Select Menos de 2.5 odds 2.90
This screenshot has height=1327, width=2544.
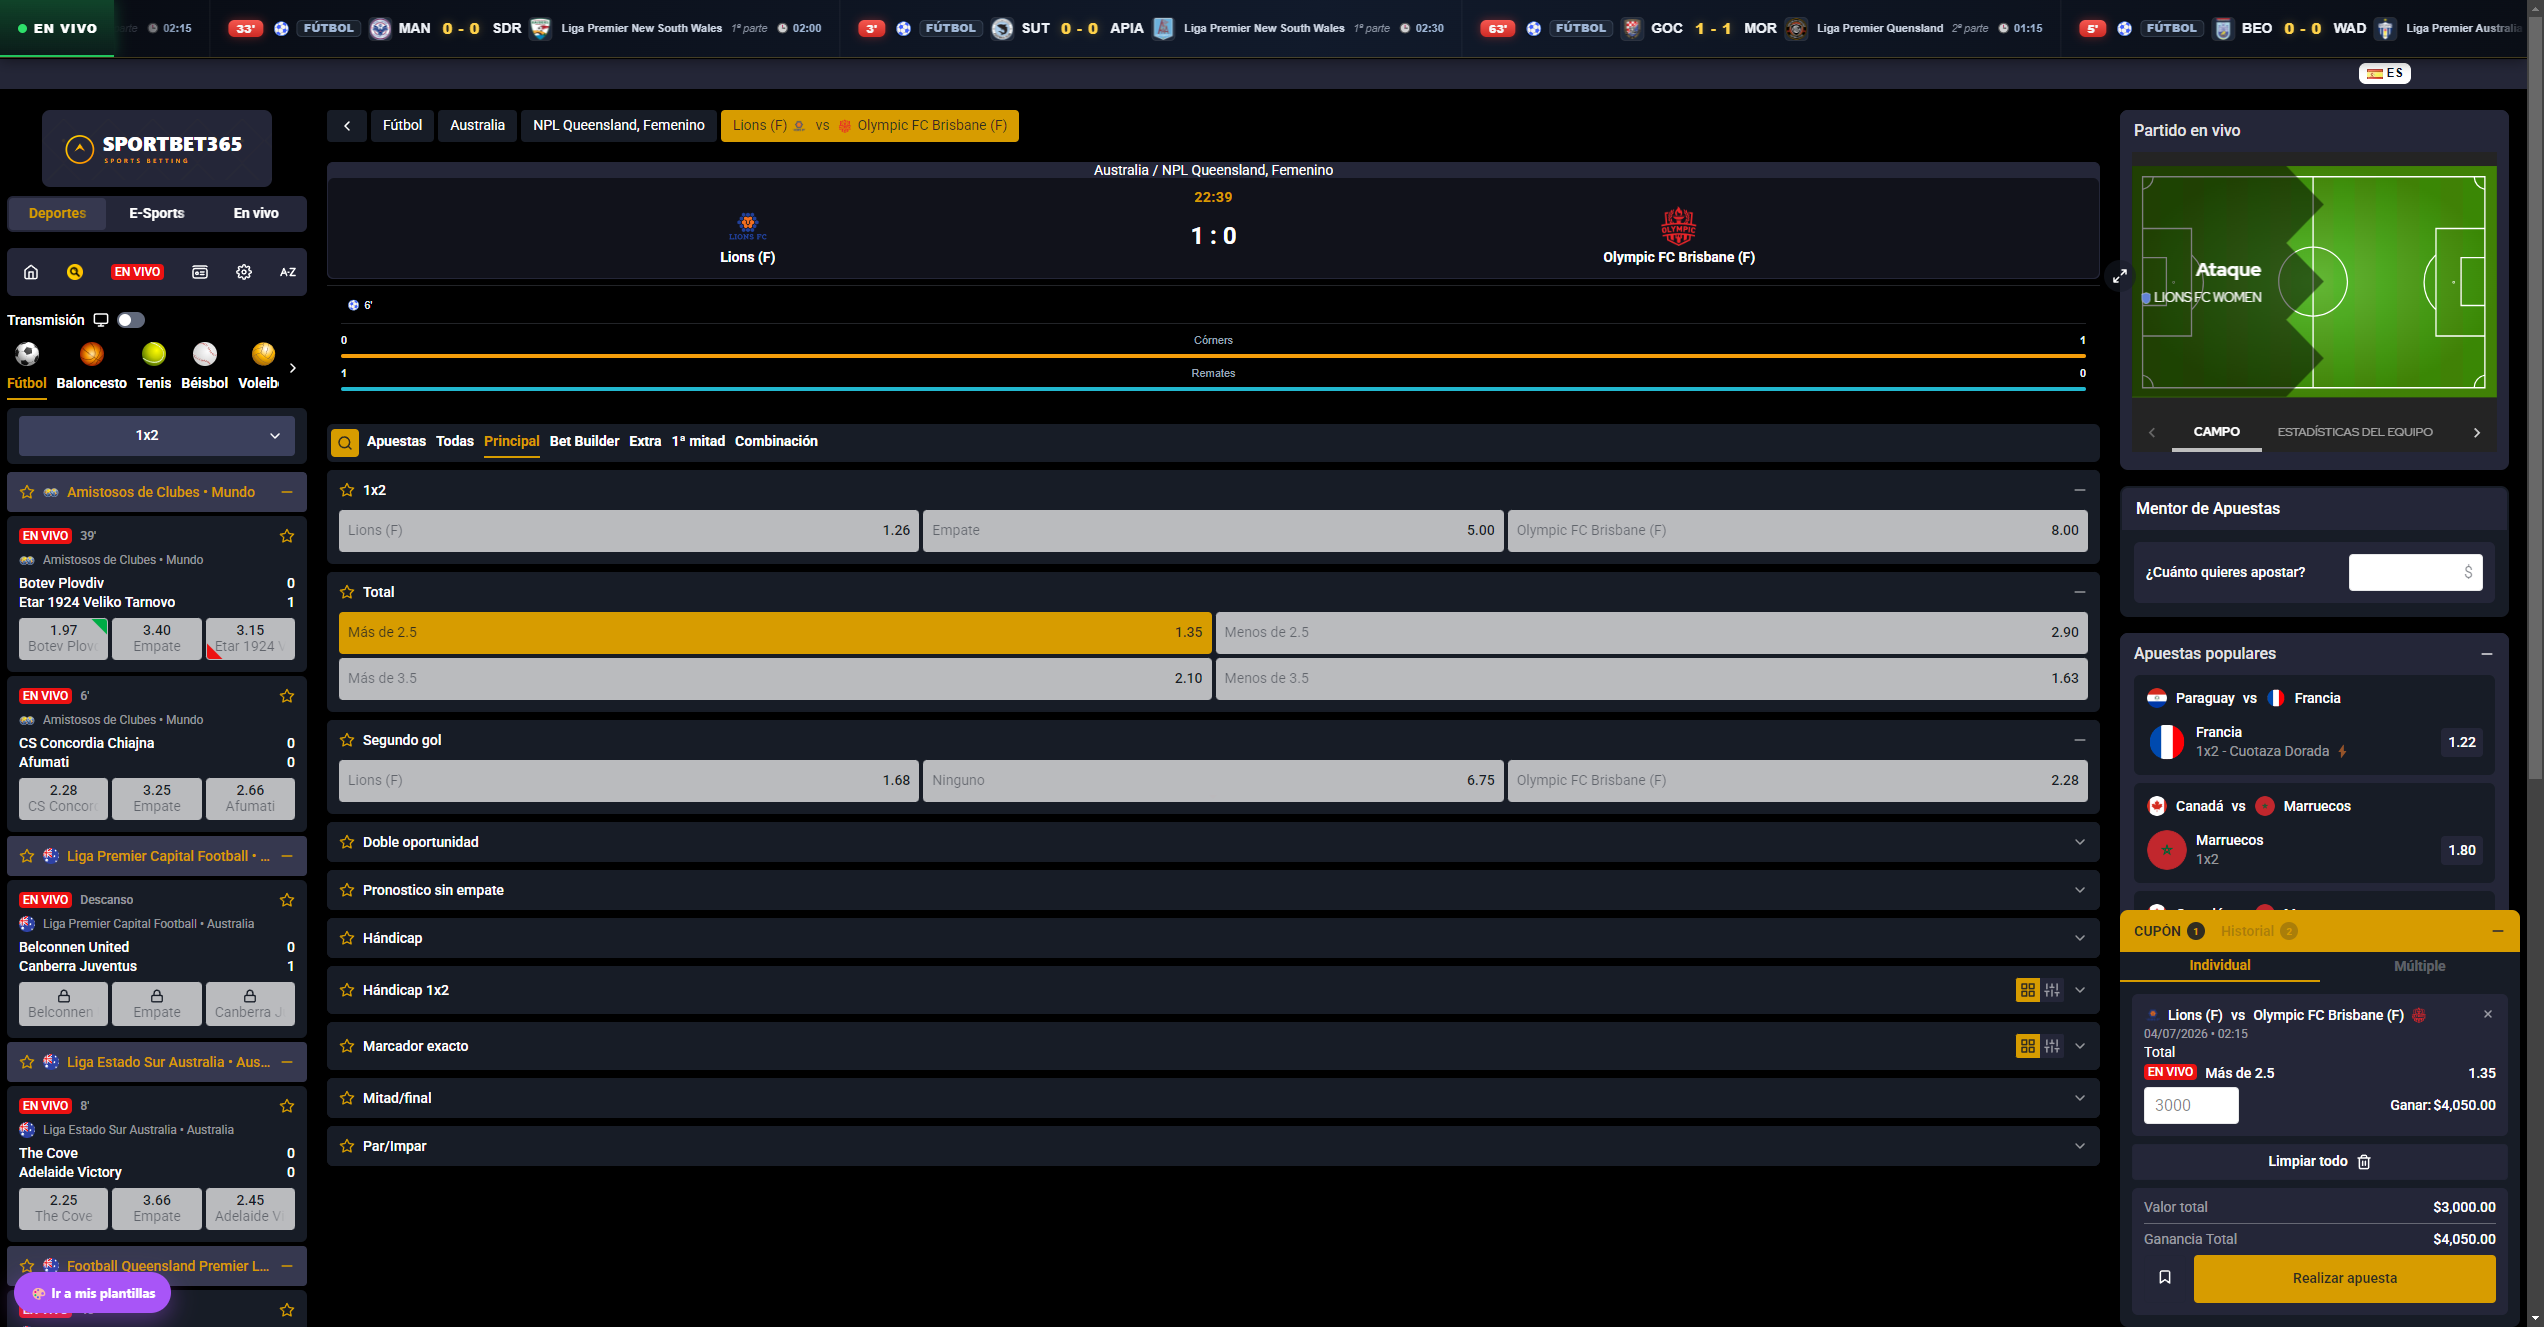pos(1652,633)
